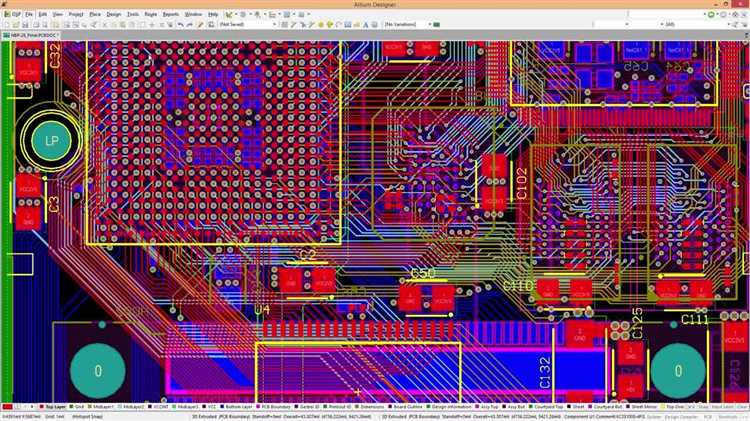
Task: Switch to the Assy Top layer tab
Action: pyautogui.click(x=487, y=407)
